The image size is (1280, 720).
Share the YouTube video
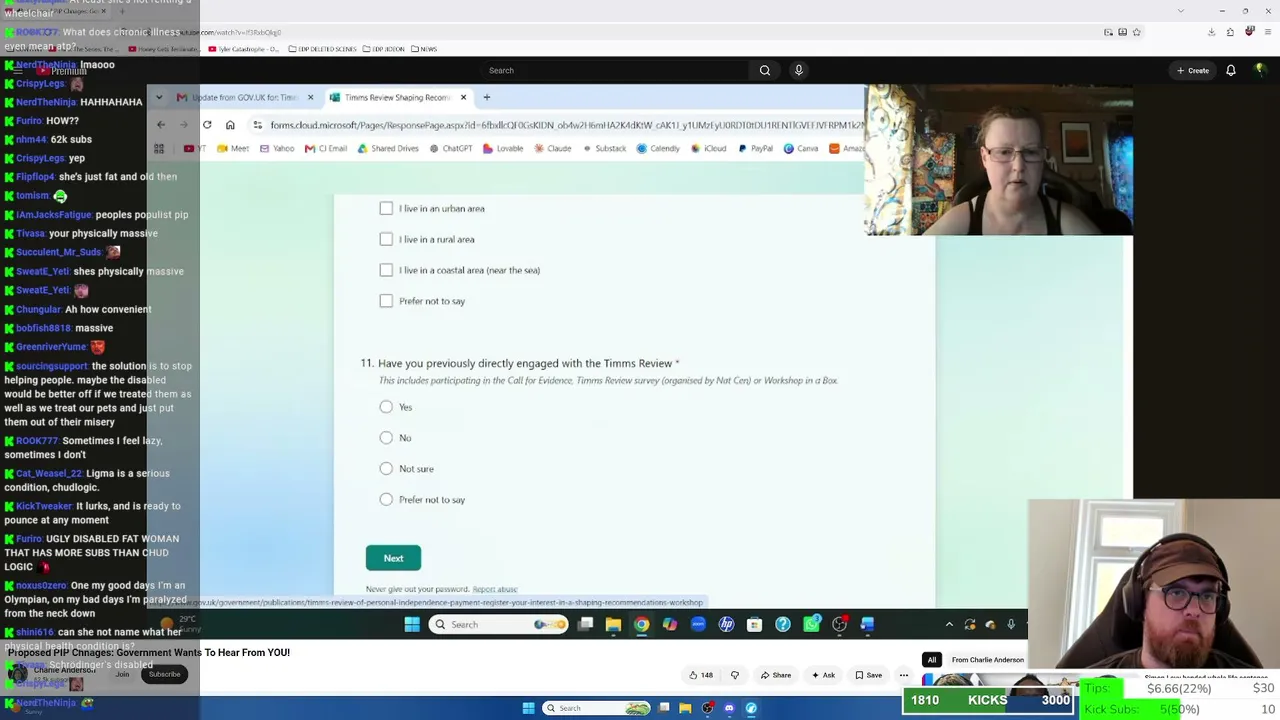click(x=775, y=675)
